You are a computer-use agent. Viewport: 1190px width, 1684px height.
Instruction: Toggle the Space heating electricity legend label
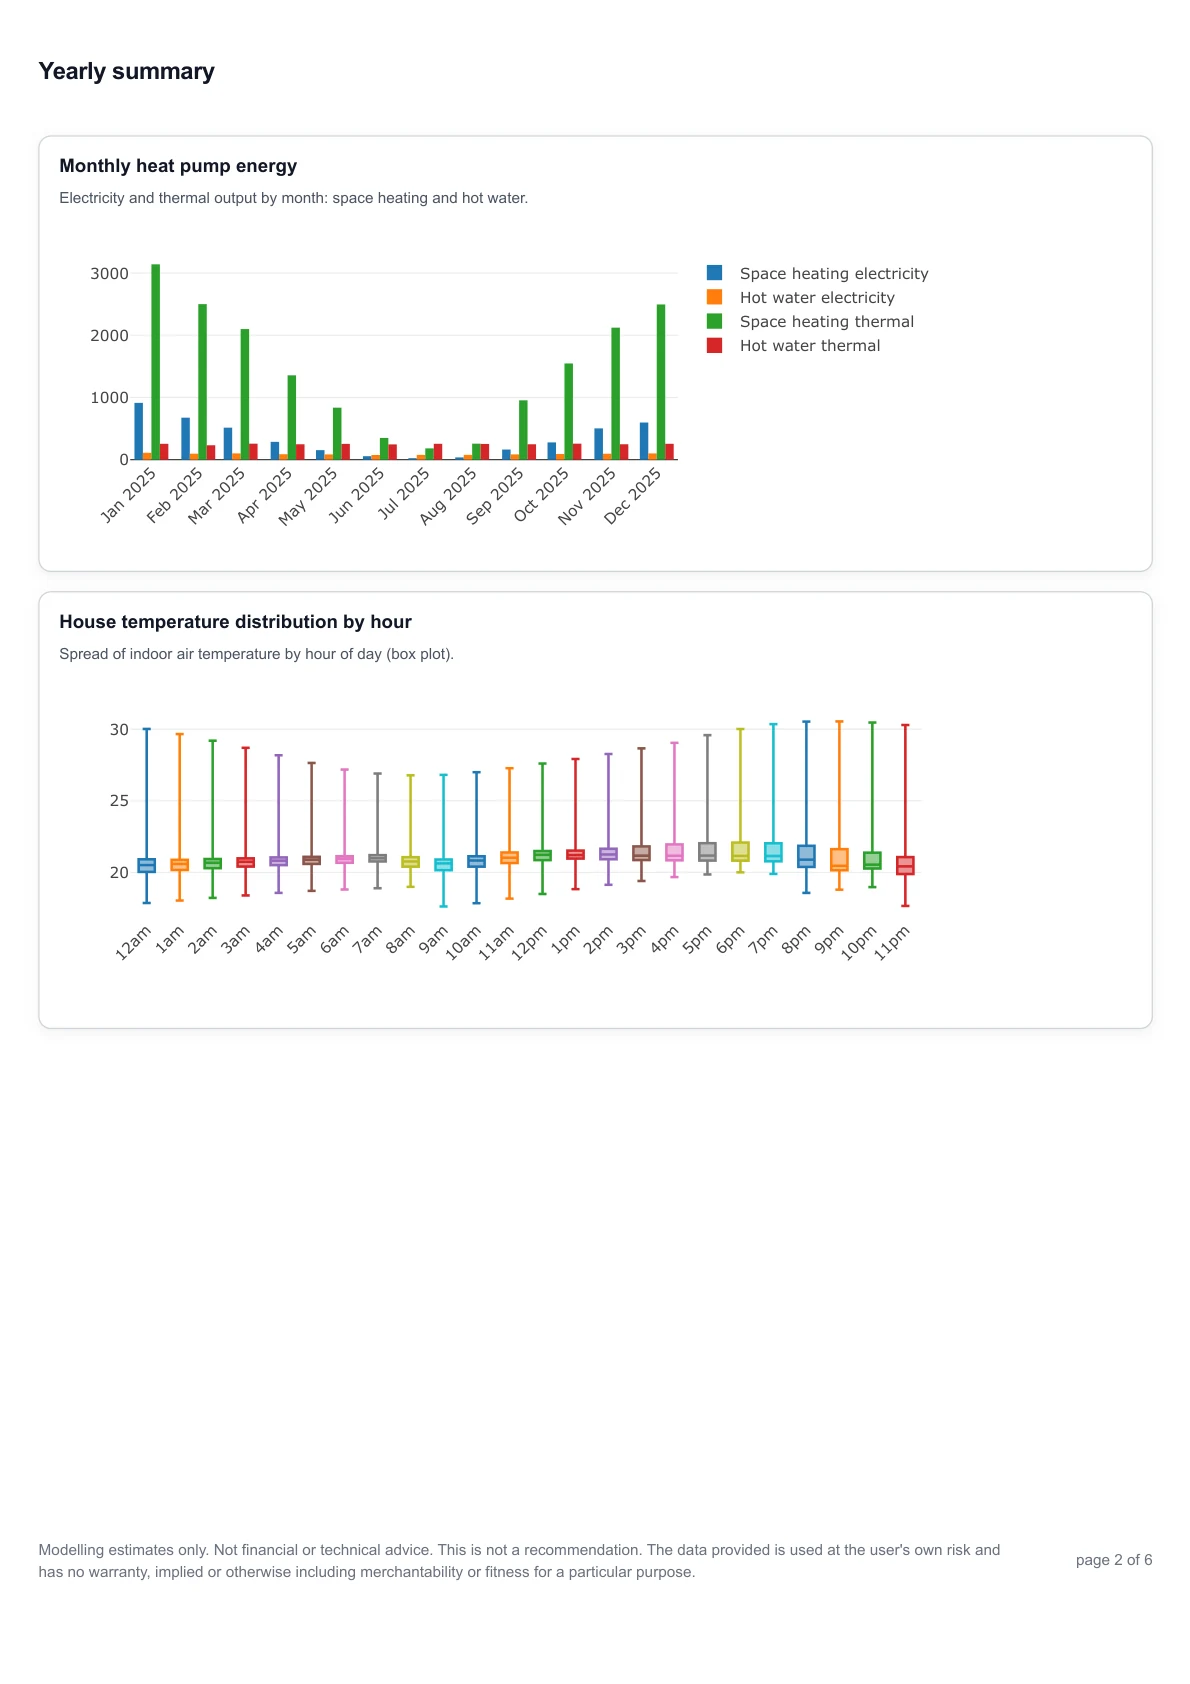pos(834,273)
